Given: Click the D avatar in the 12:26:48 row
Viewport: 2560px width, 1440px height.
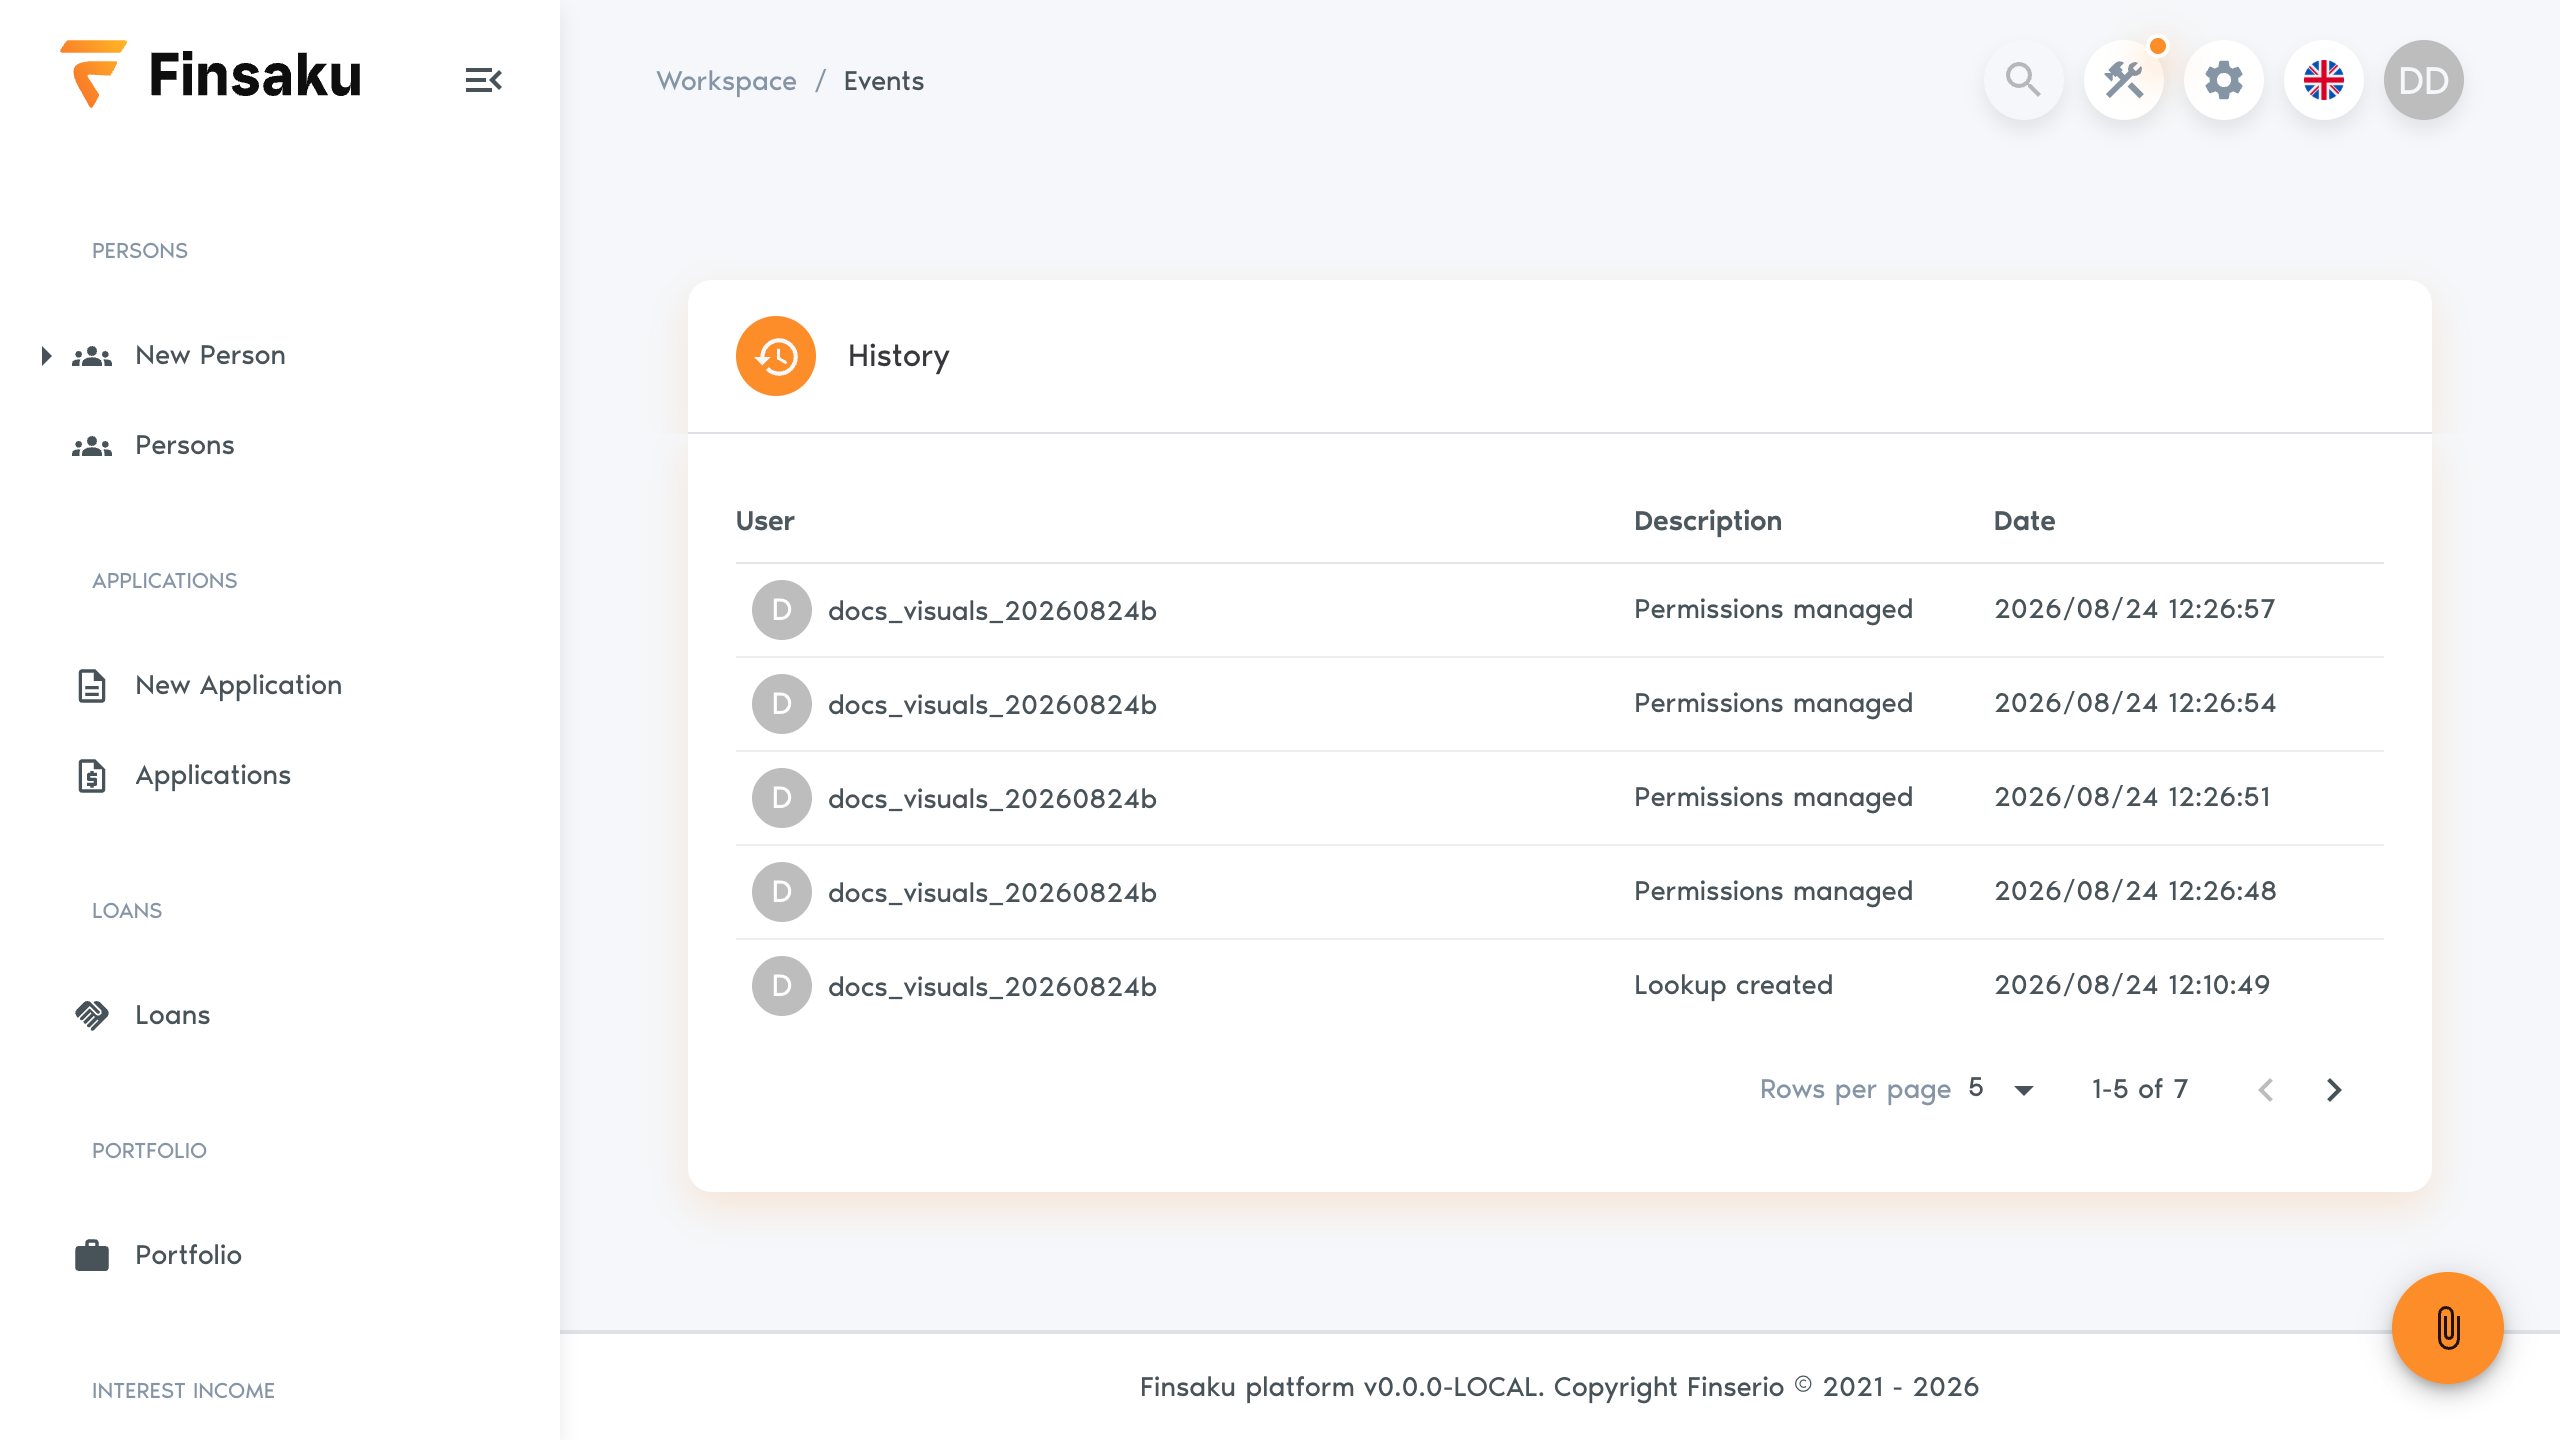Looking at the screenshot, I should [x=782, y=892].
